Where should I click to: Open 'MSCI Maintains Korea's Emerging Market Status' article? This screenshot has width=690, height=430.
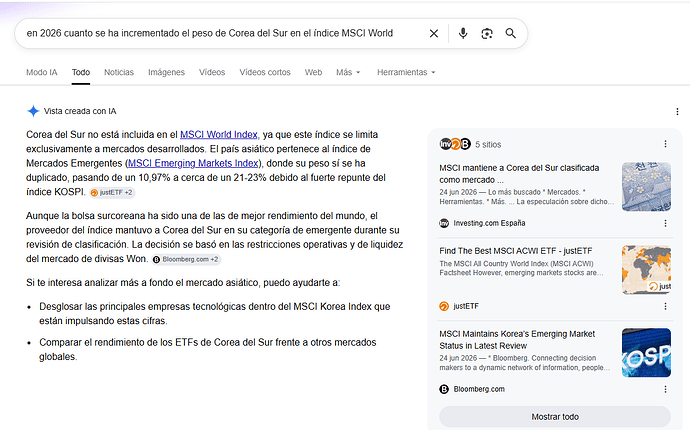(x=517, y=339)
